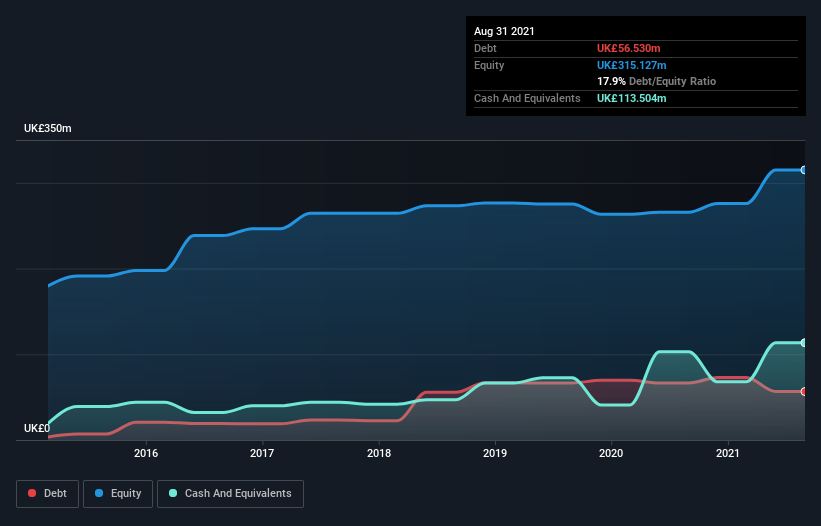Toggle the Debt series legend button
The image size is (821, 526).
tap(47, 494)
